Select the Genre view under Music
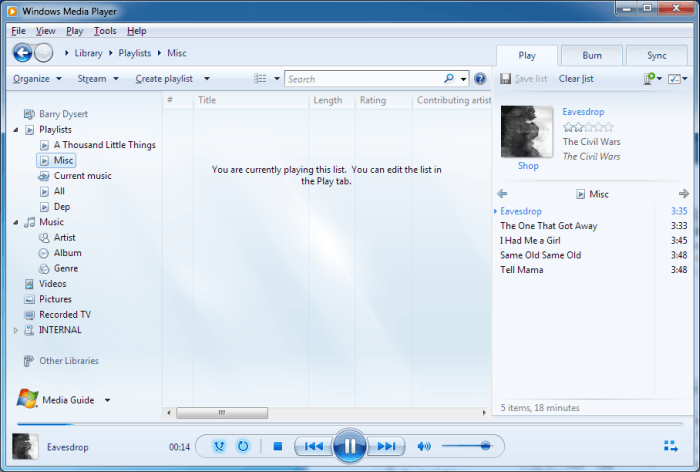Screen dimensions: 700x472 66,268
